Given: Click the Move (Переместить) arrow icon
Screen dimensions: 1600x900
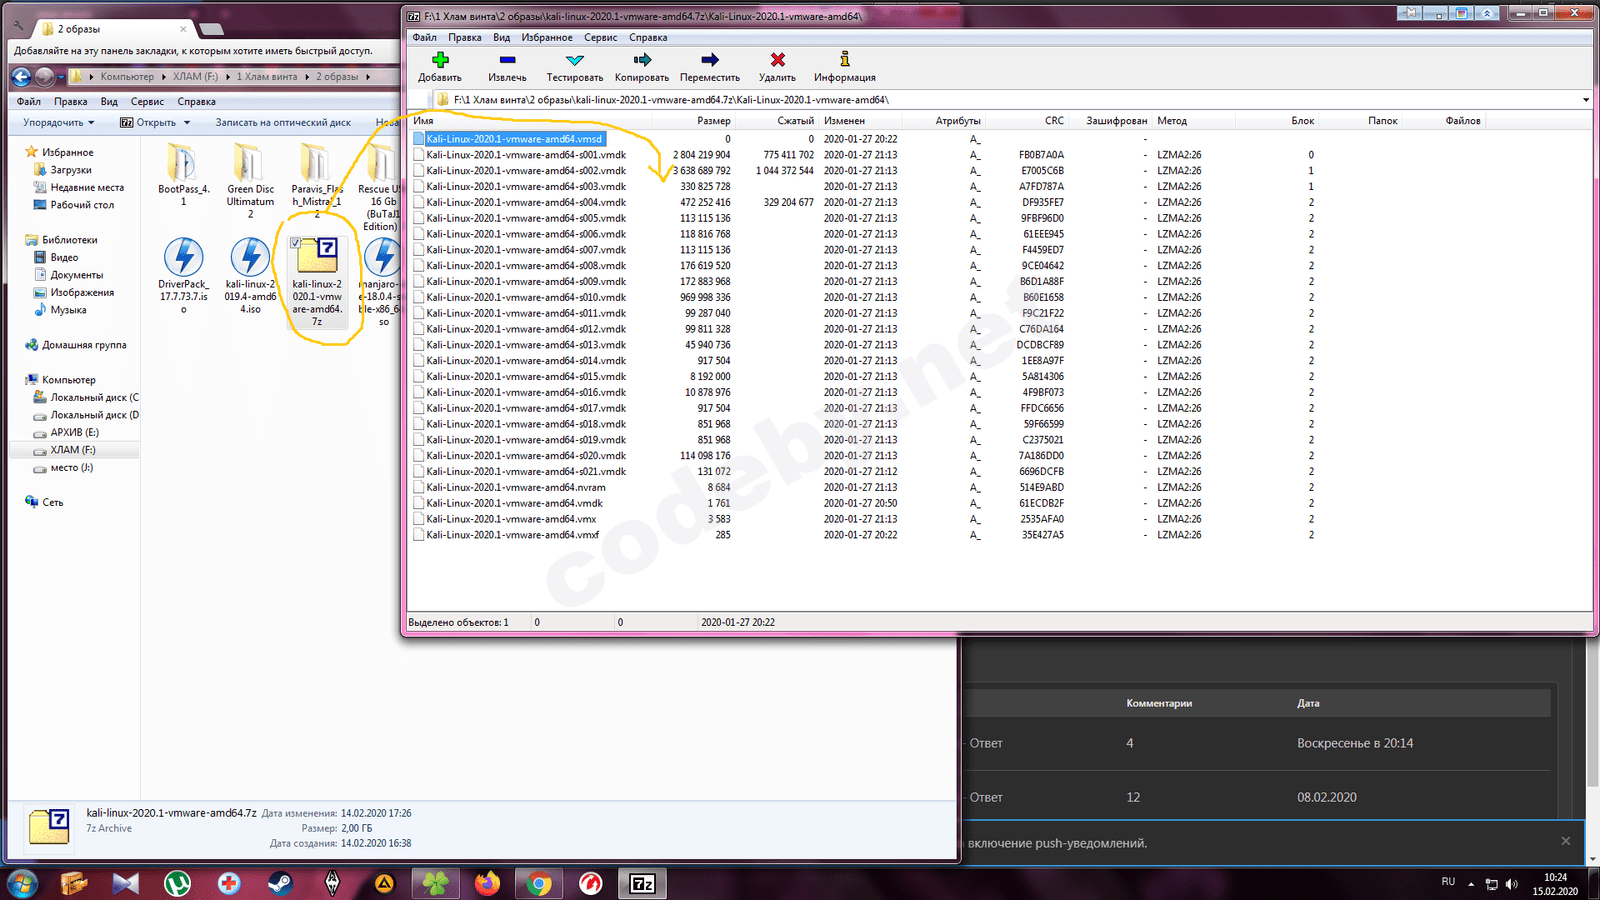Looking at the screenshot, I should (710, 60).
